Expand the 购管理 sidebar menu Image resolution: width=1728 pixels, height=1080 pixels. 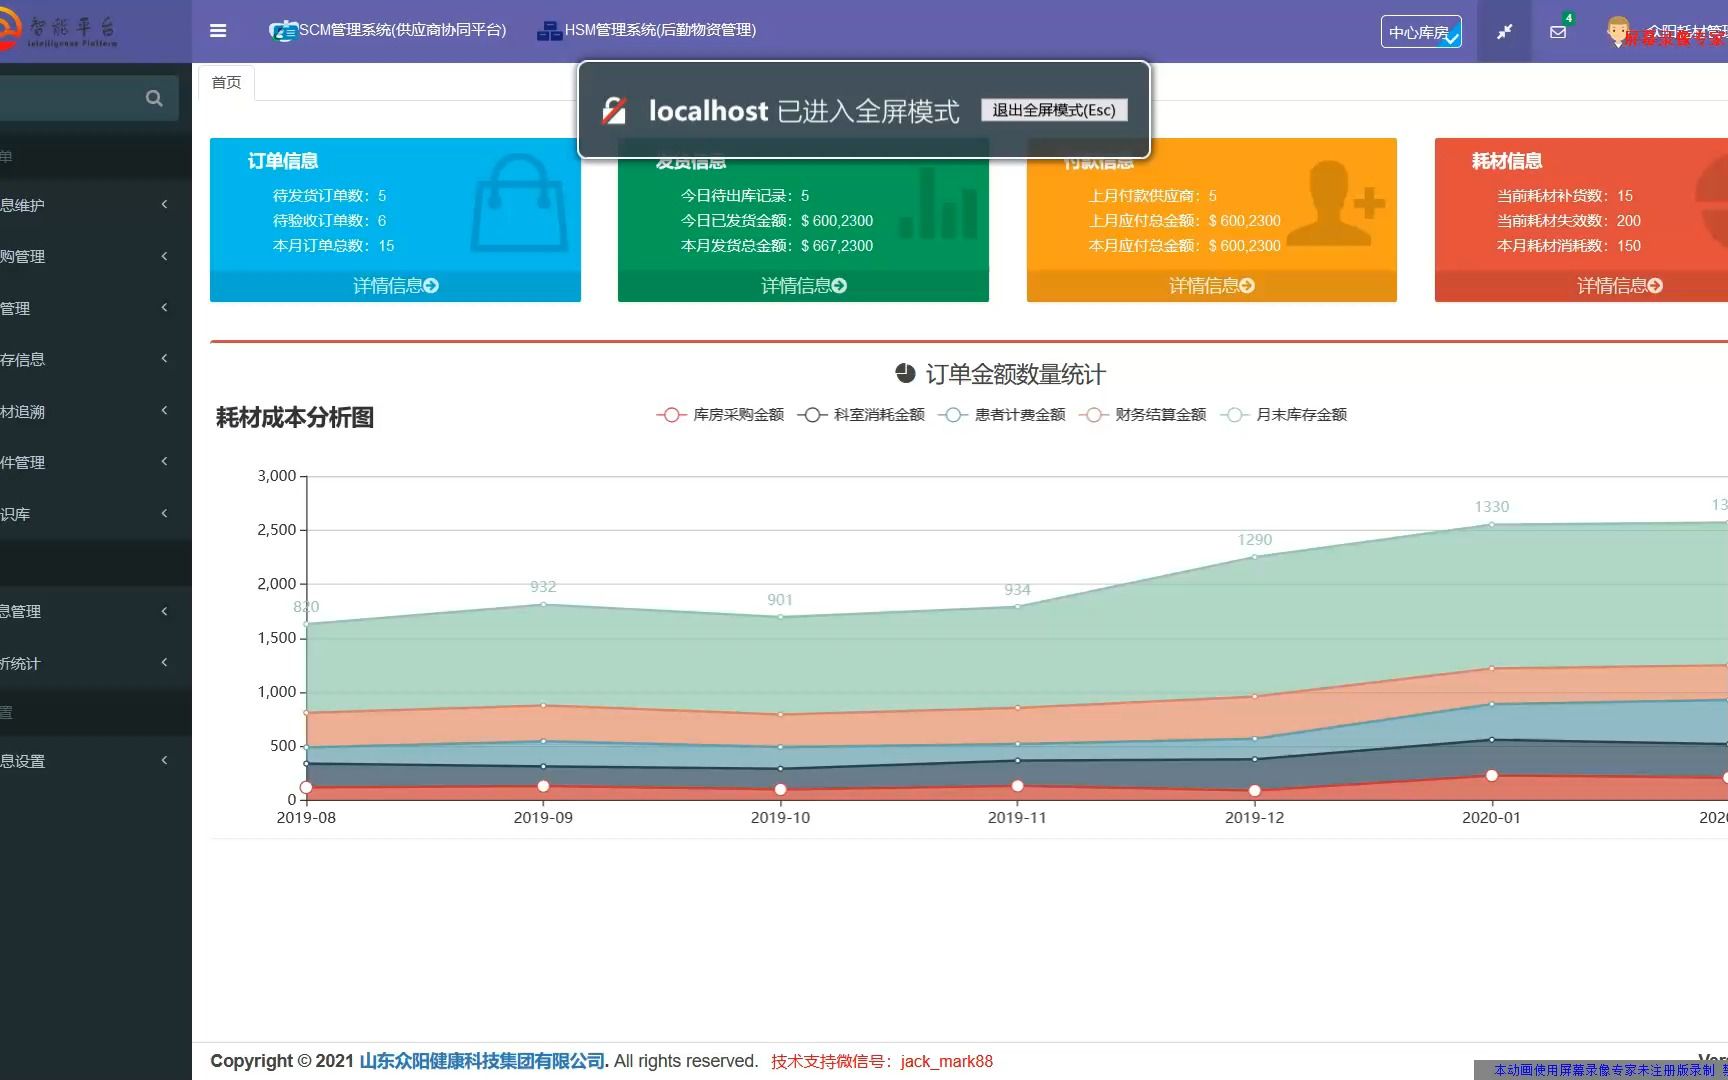click(95, 256)
